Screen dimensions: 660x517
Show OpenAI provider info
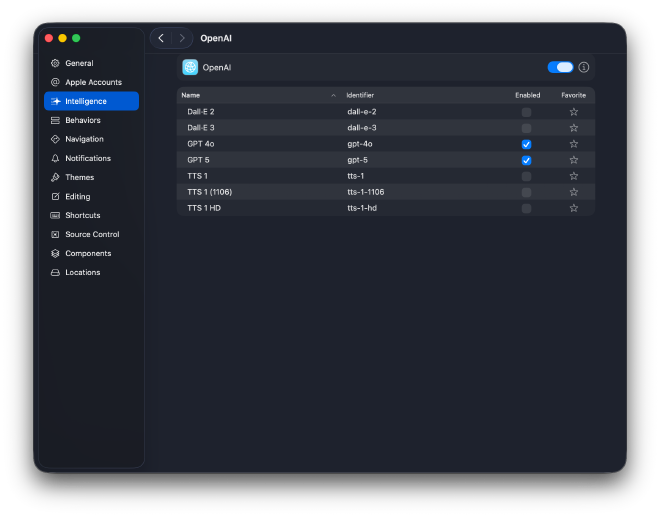(583, 67)
